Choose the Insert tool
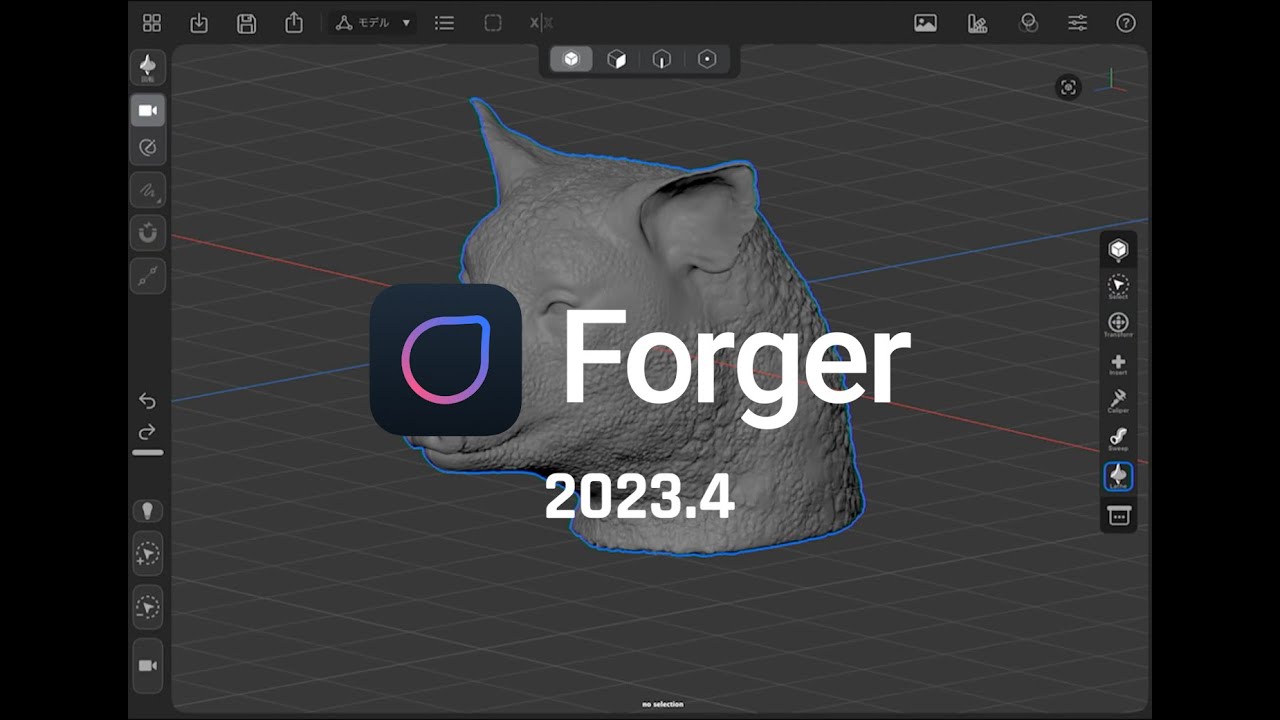The height and width of the screenshot is (720, 1280). [x=1118, y=365]
